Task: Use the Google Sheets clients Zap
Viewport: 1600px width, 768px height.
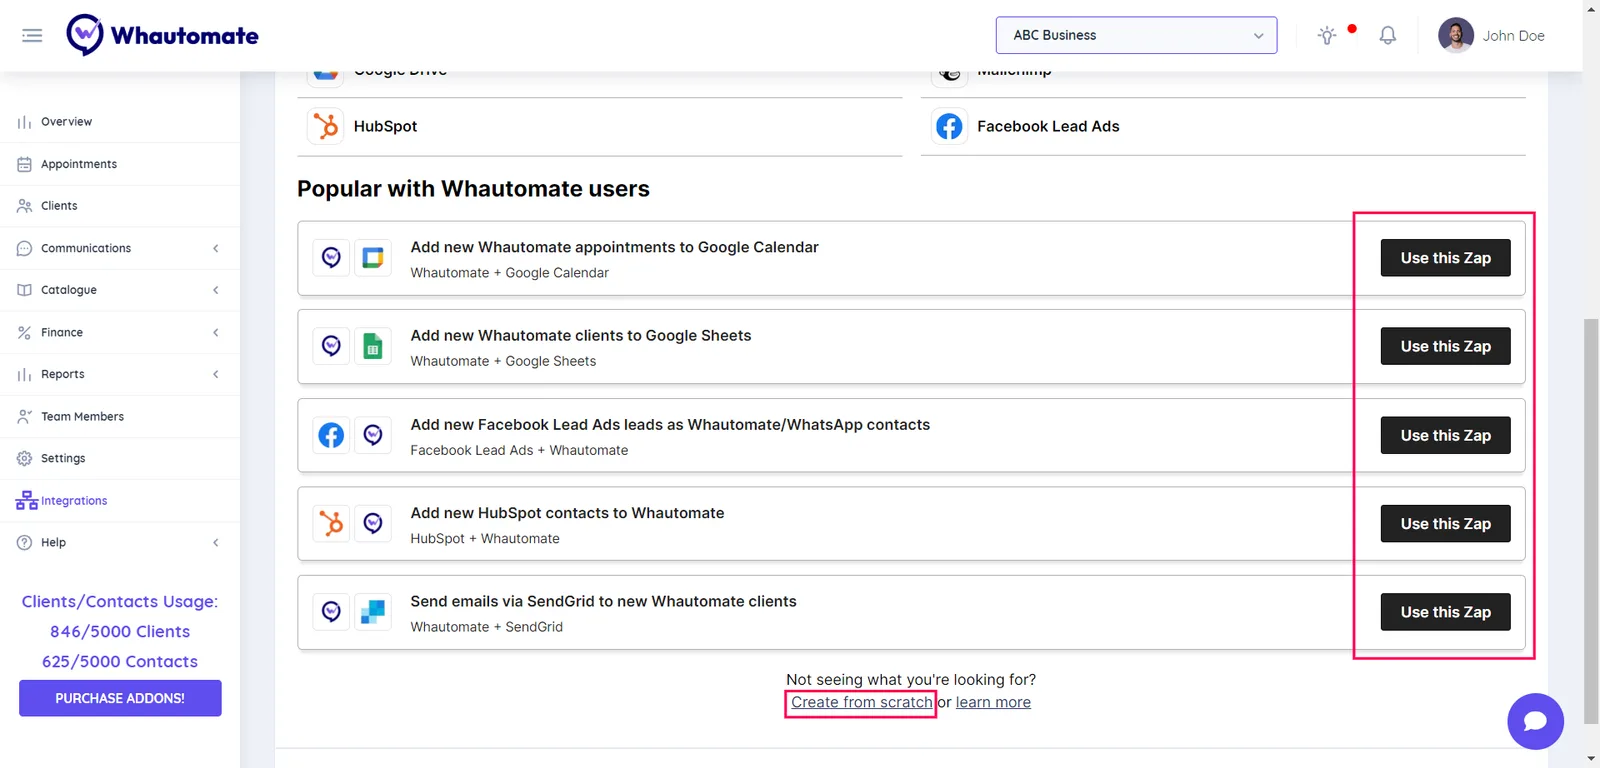Action: pos(1445,346)
